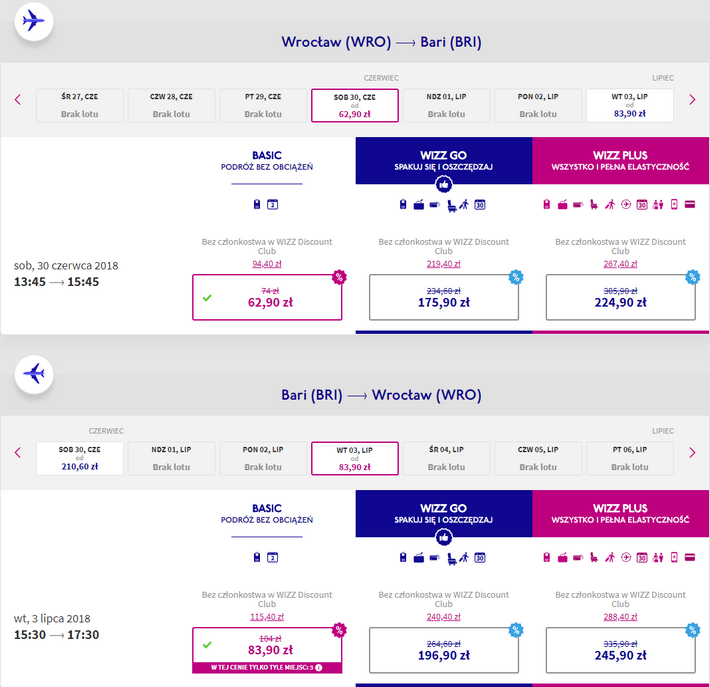
Task: Open outbound WIZZ PLUS fare header
Action: (620, 161)
